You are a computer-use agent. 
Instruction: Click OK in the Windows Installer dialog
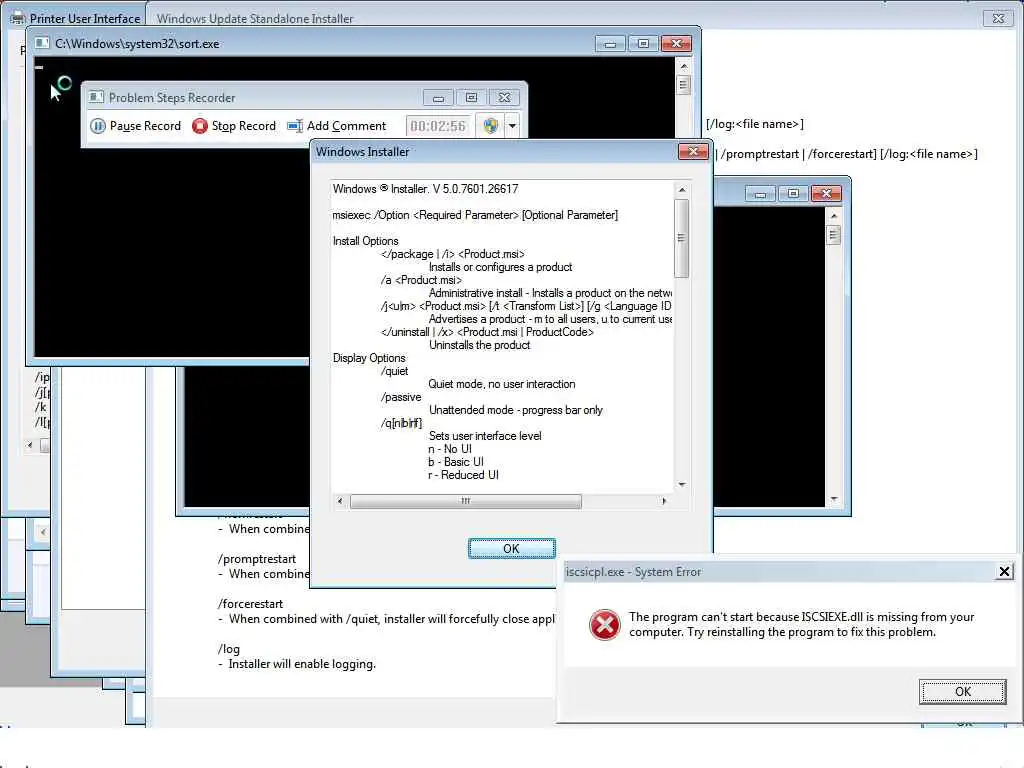tap(511, 549)
